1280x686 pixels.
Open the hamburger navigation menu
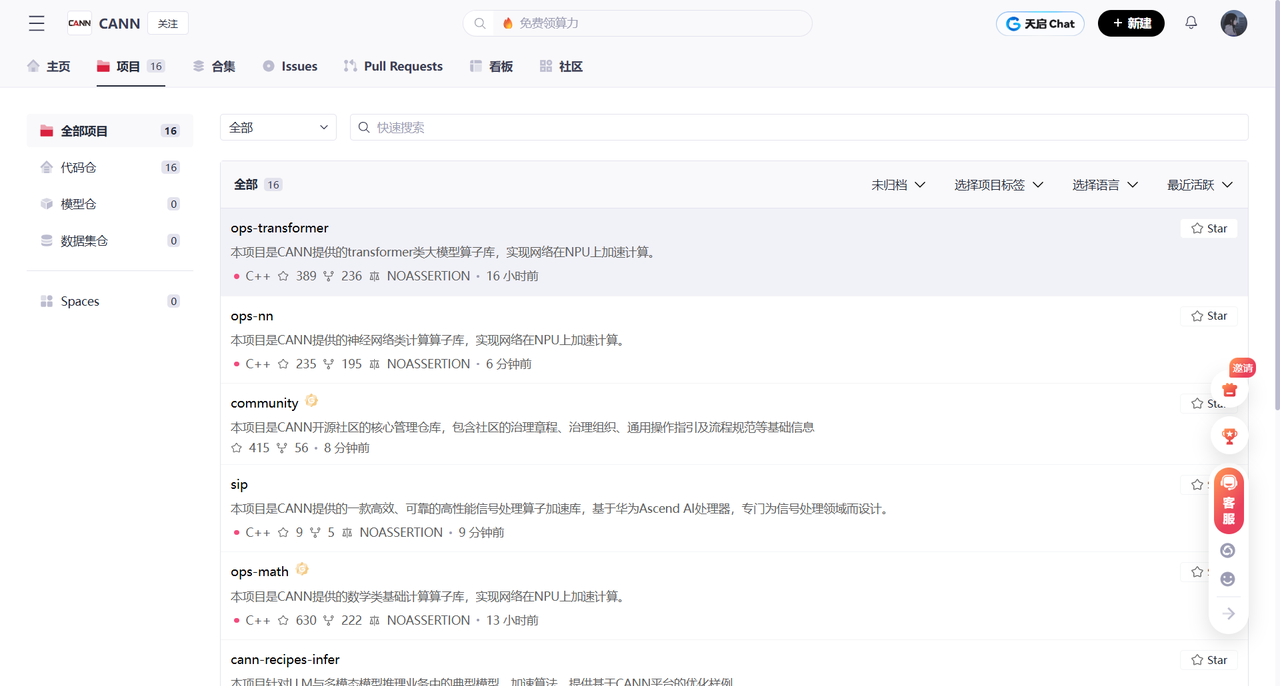click(x=36, y=23)
